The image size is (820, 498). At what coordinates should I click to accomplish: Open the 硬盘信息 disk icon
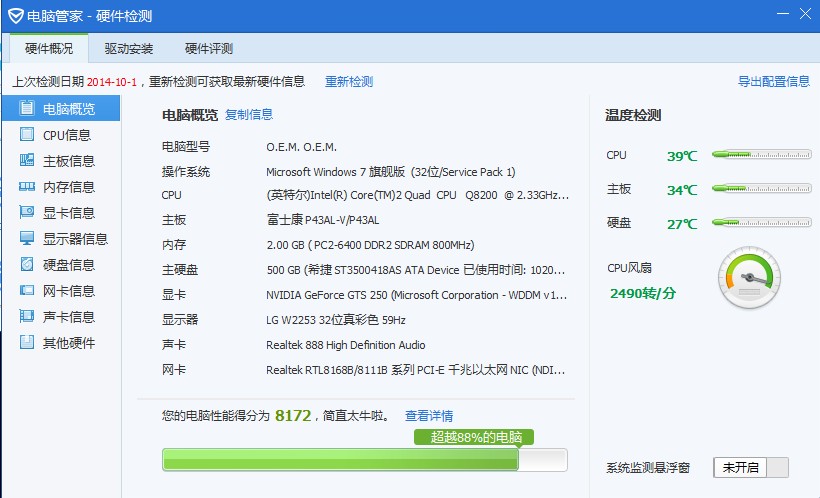27,264
